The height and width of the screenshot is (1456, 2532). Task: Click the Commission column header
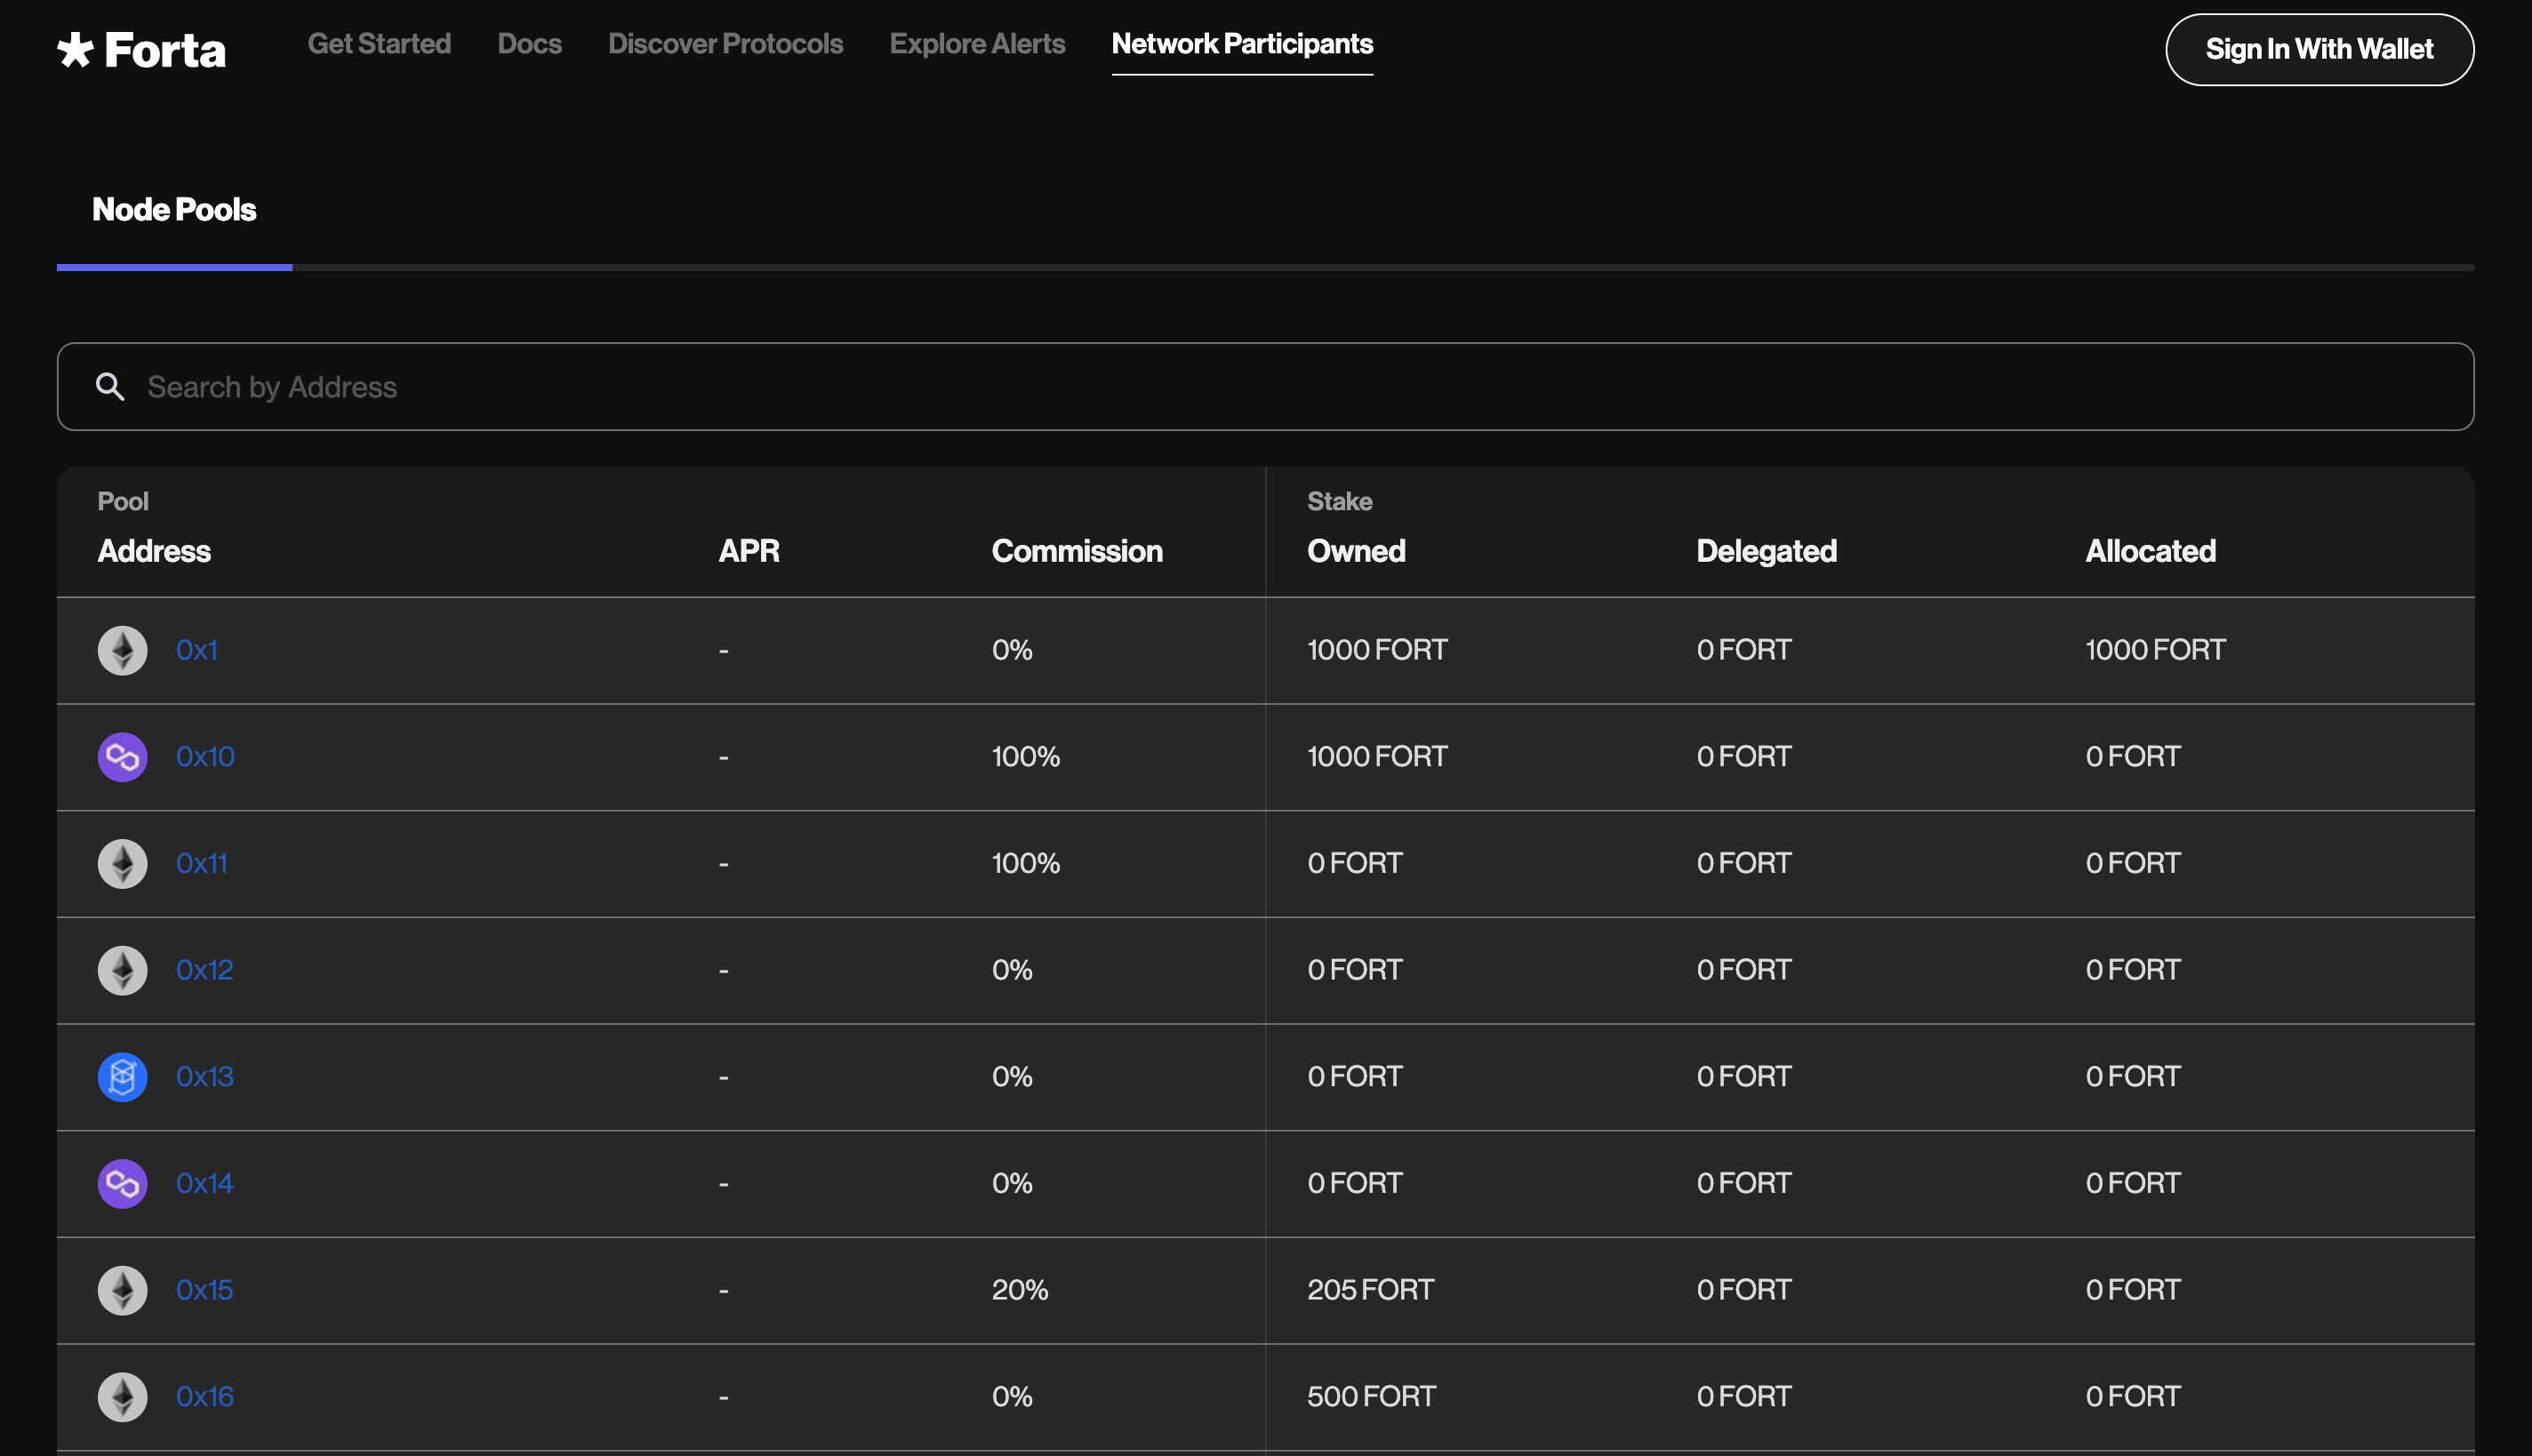click(1077, 551)
